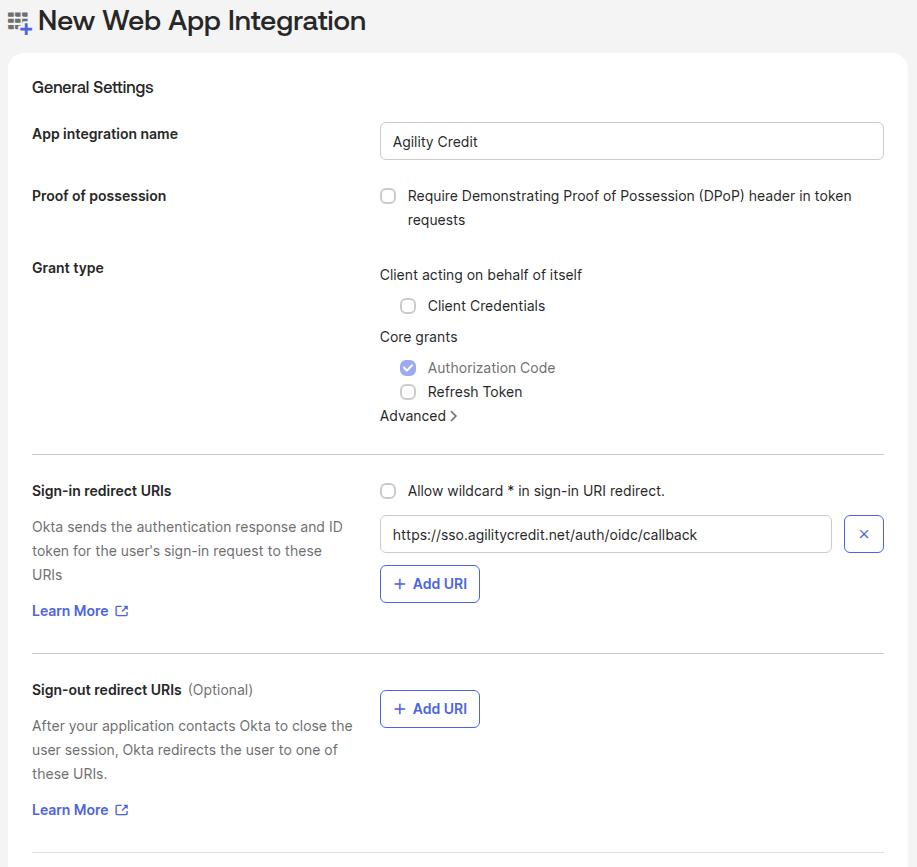Click Client acting on behalf of itself text

point(481,275)
